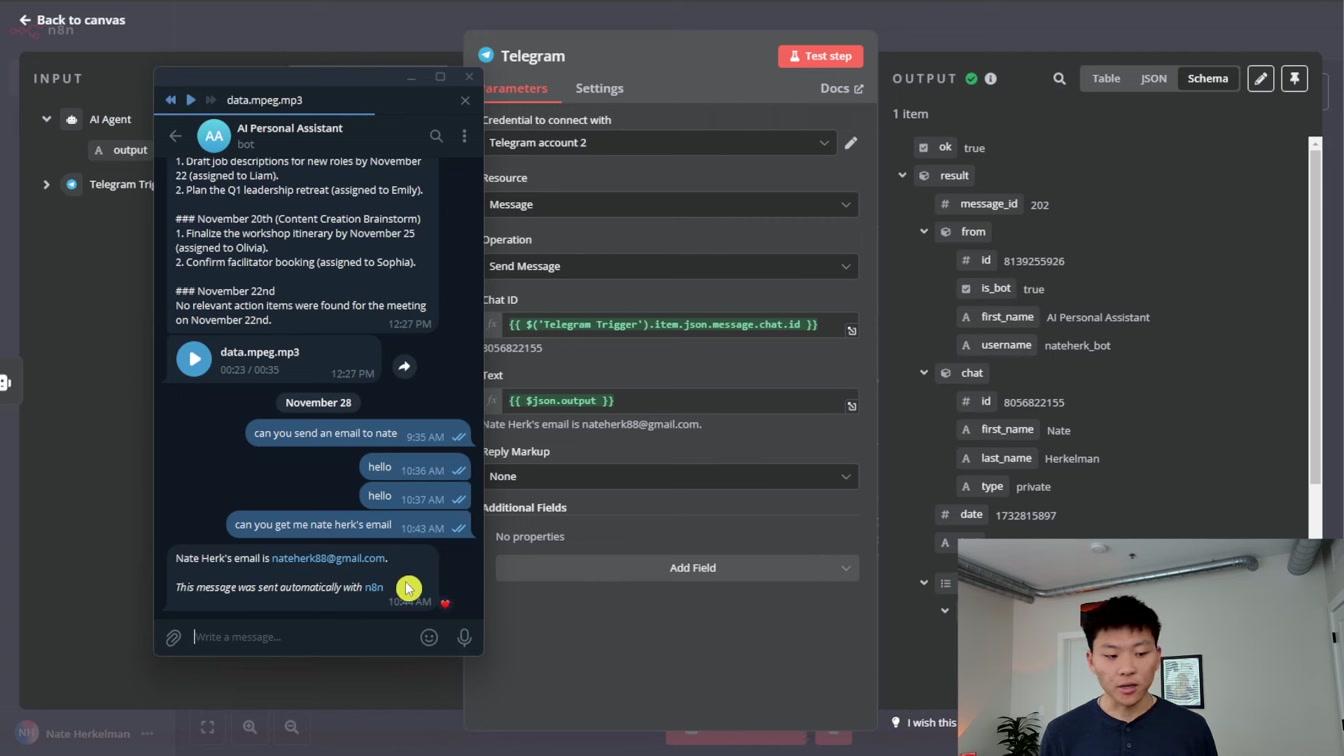Screen dimensions: 1344x756
Task: Click the heart reaction on bot message
Action: [x=445, y=604]
